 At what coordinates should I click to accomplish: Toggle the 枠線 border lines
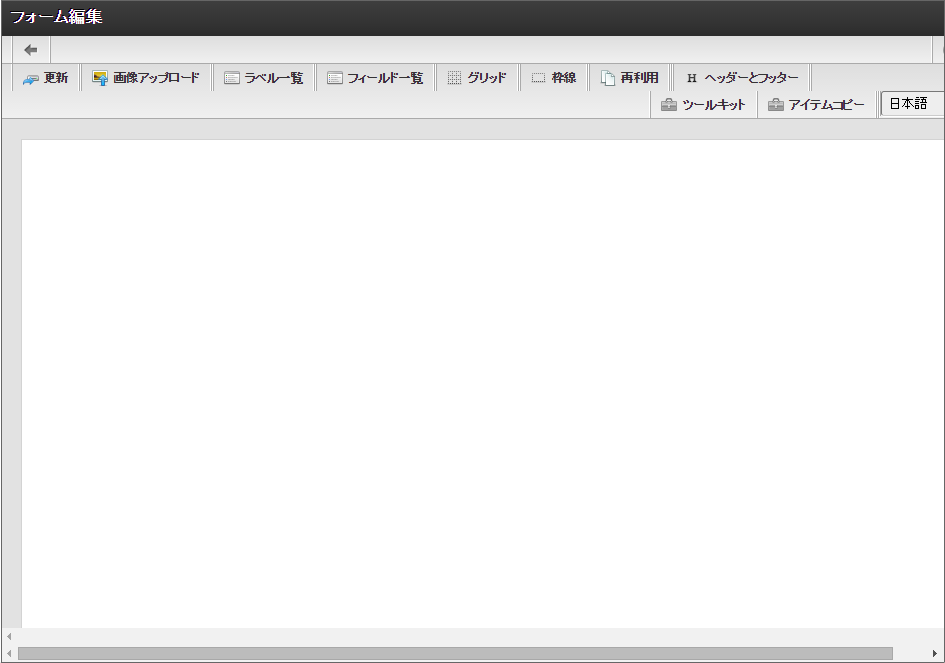554,76
